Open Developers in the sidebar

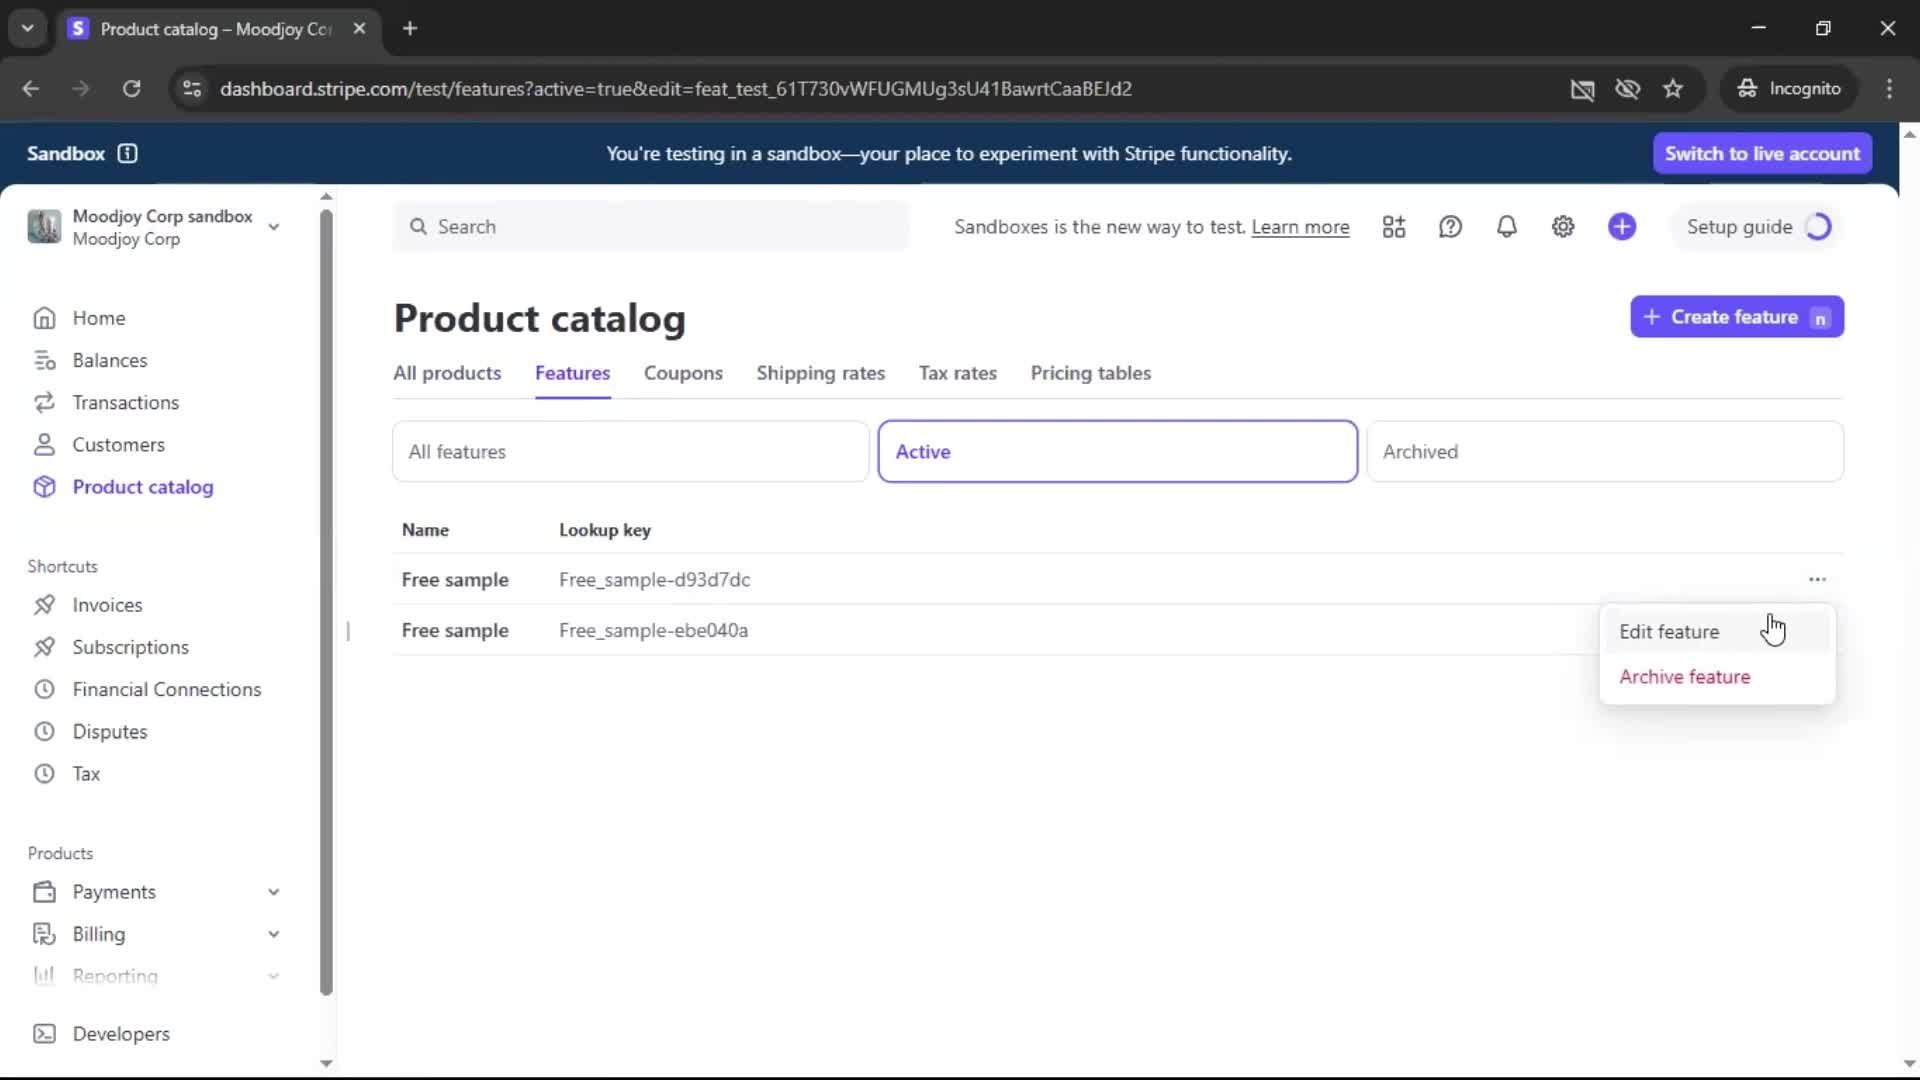coord(120,1034)
